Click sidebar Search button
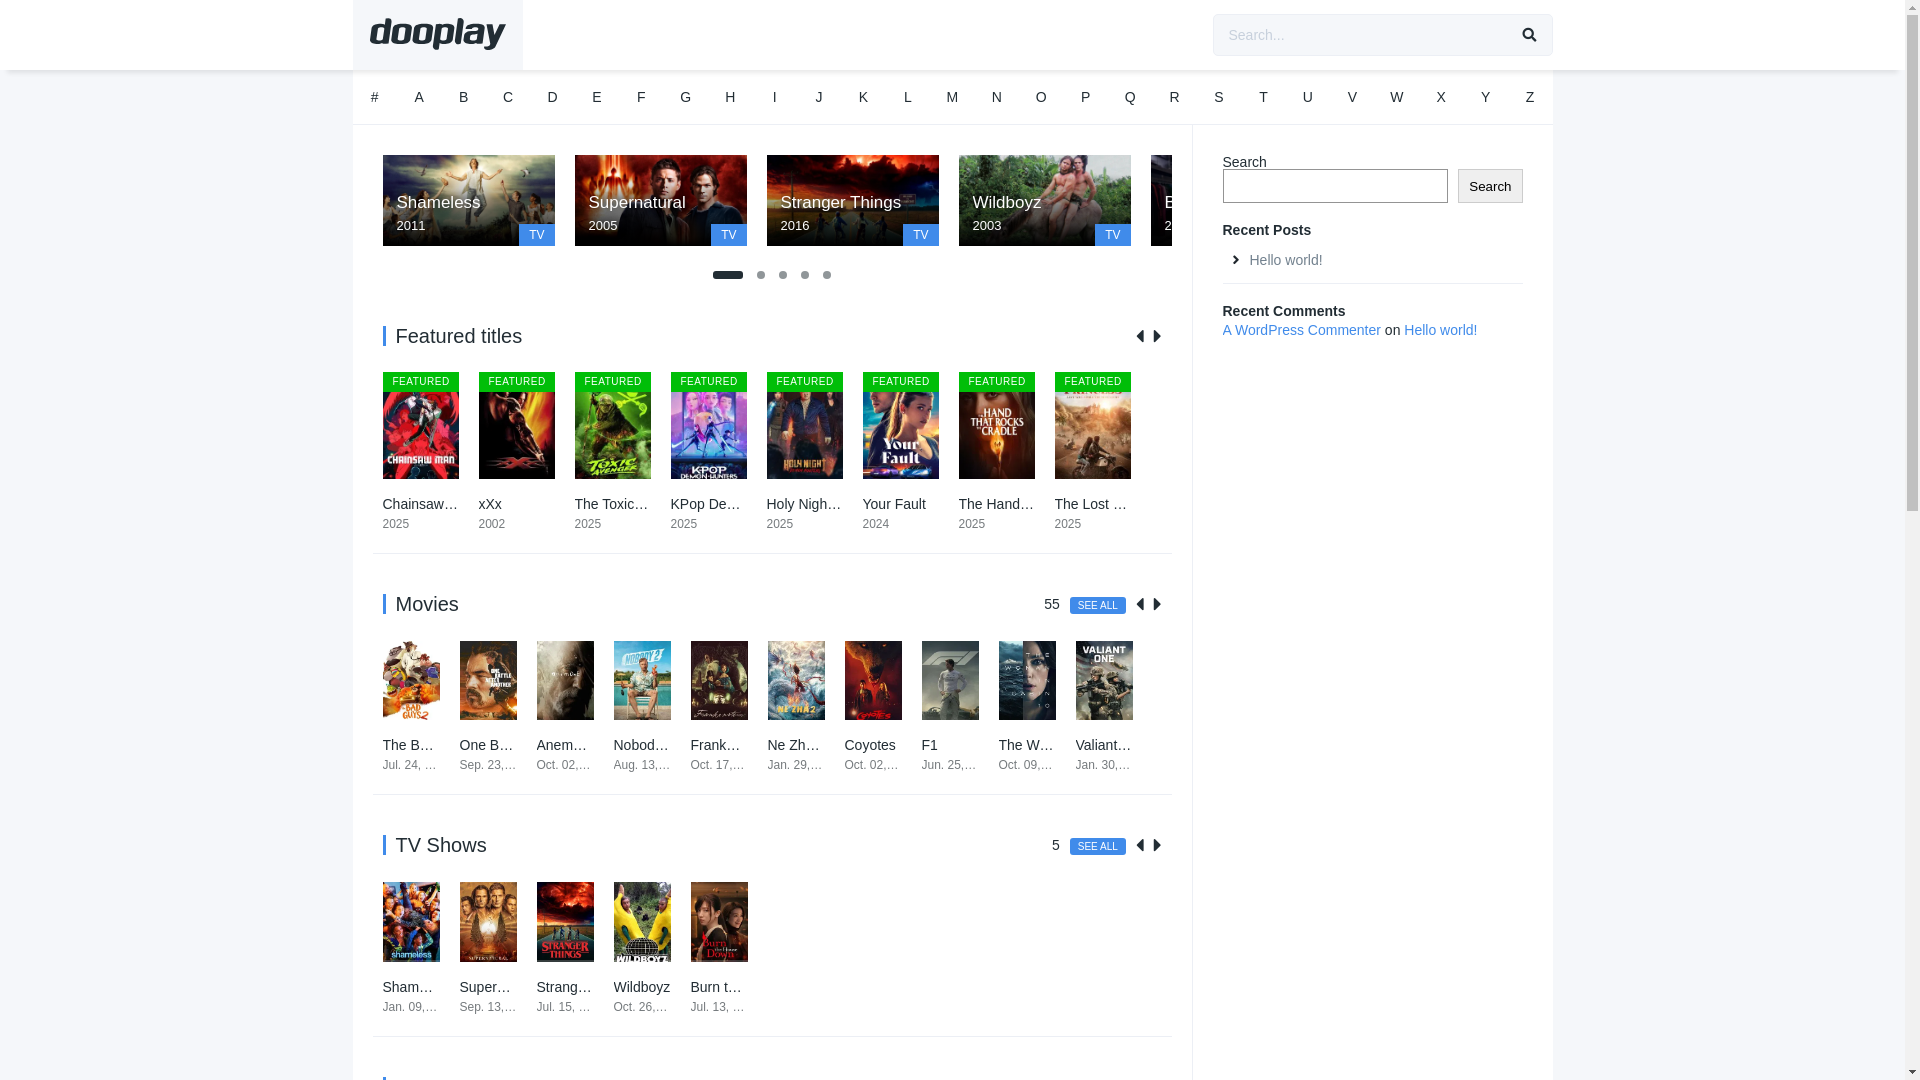 click(1490, 186)
